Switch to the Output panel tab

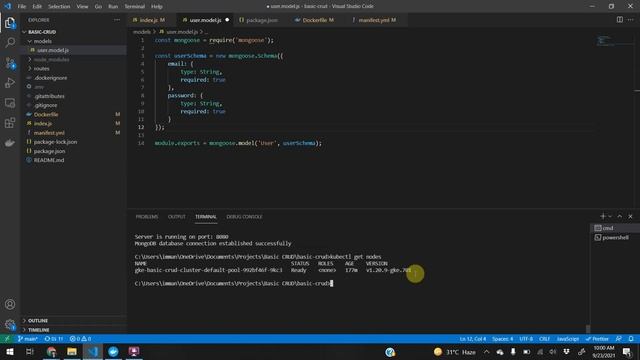point(177,217)
